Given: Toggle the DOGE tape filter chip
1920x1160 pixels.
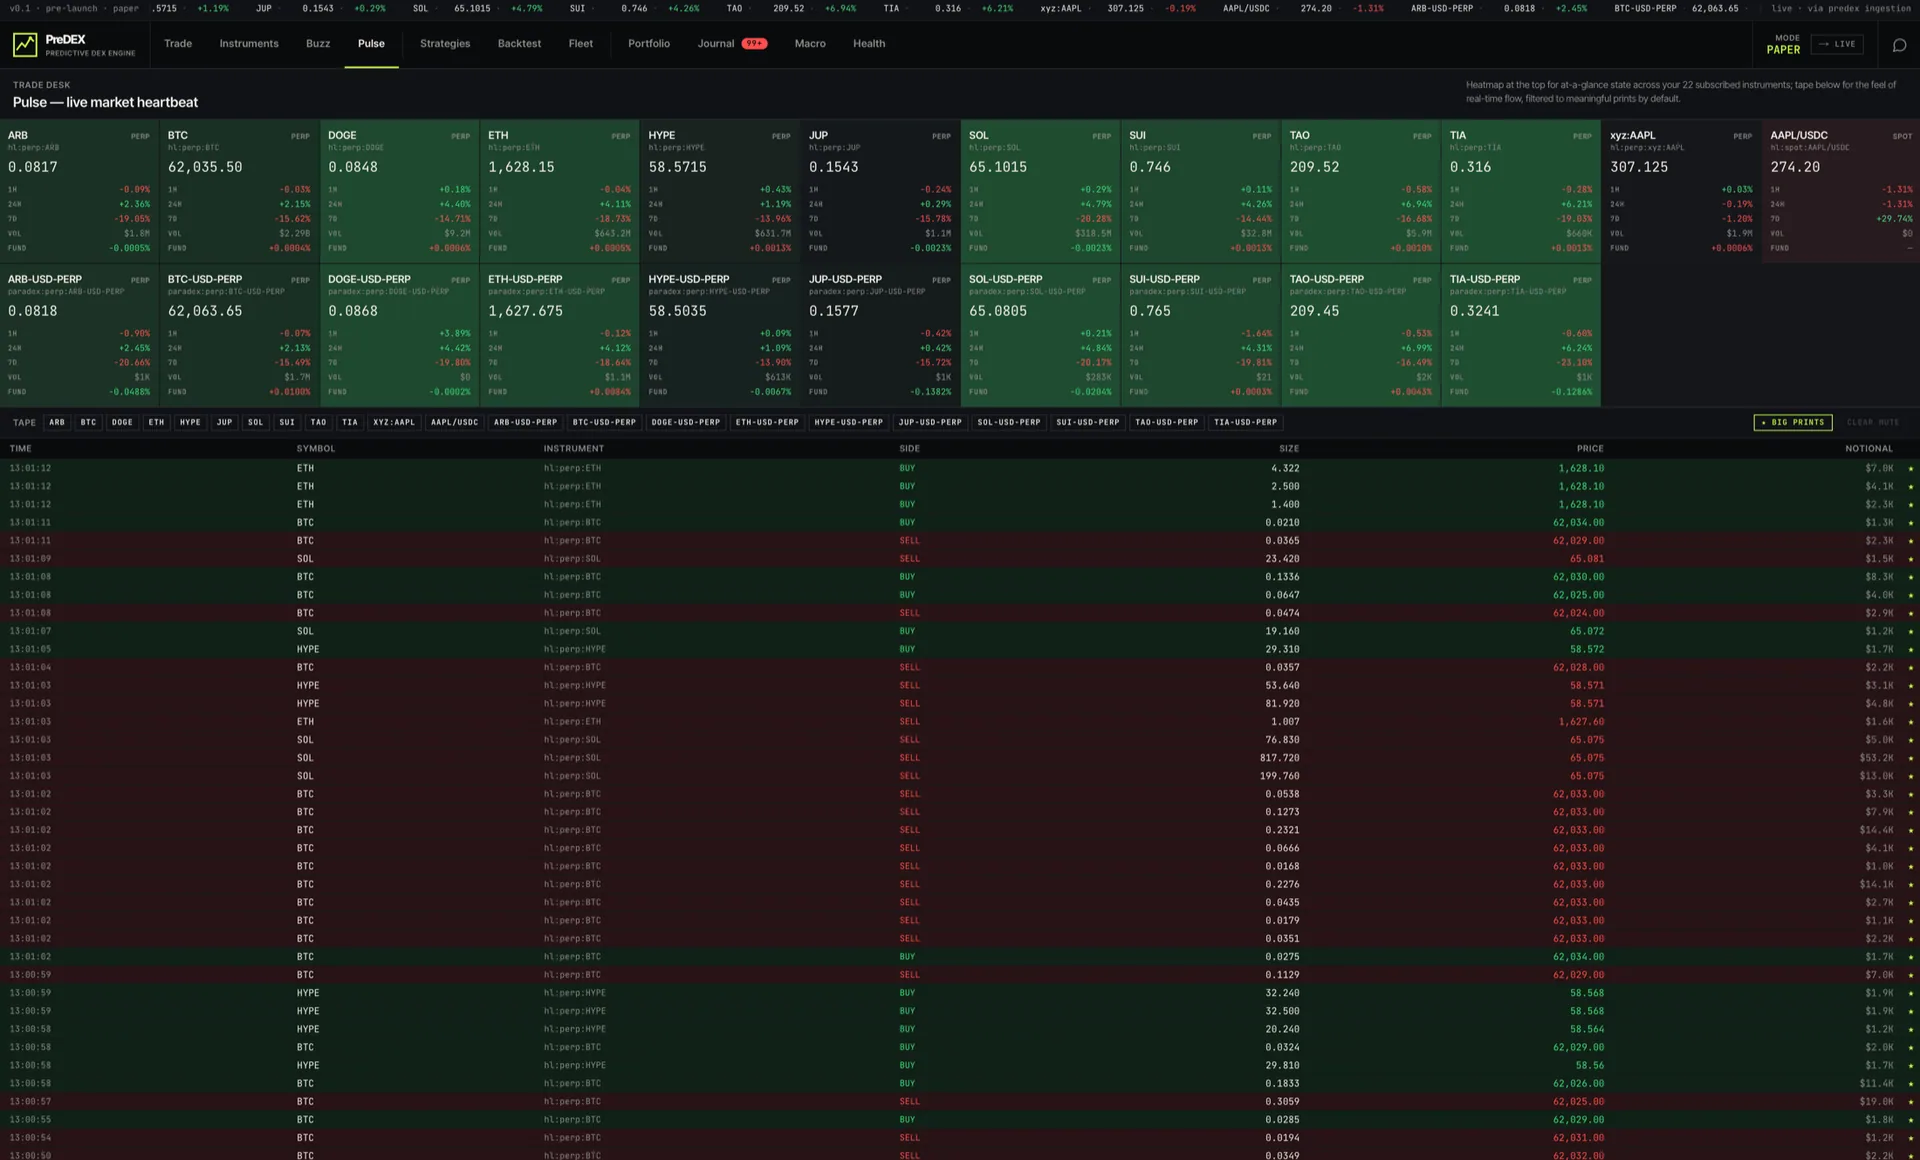Looking at the screenshot, I should (x=122, y=422).
